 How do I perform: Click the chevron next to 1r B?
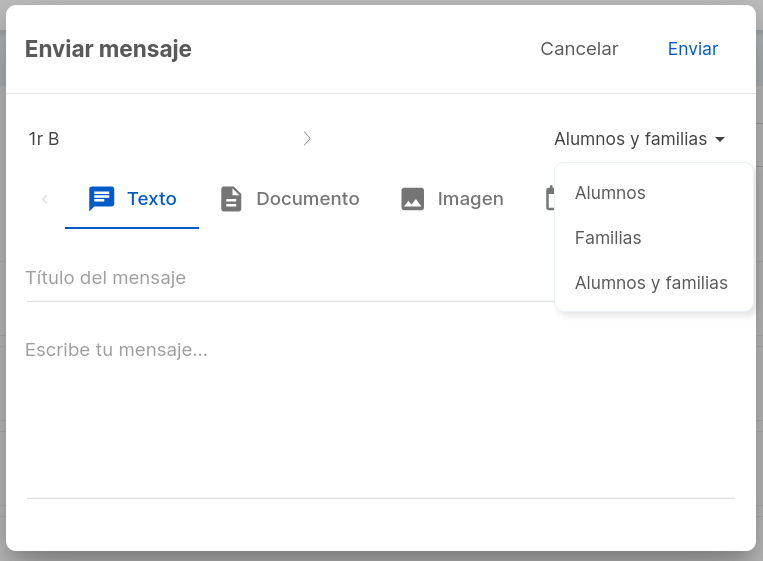click(307, 139)
